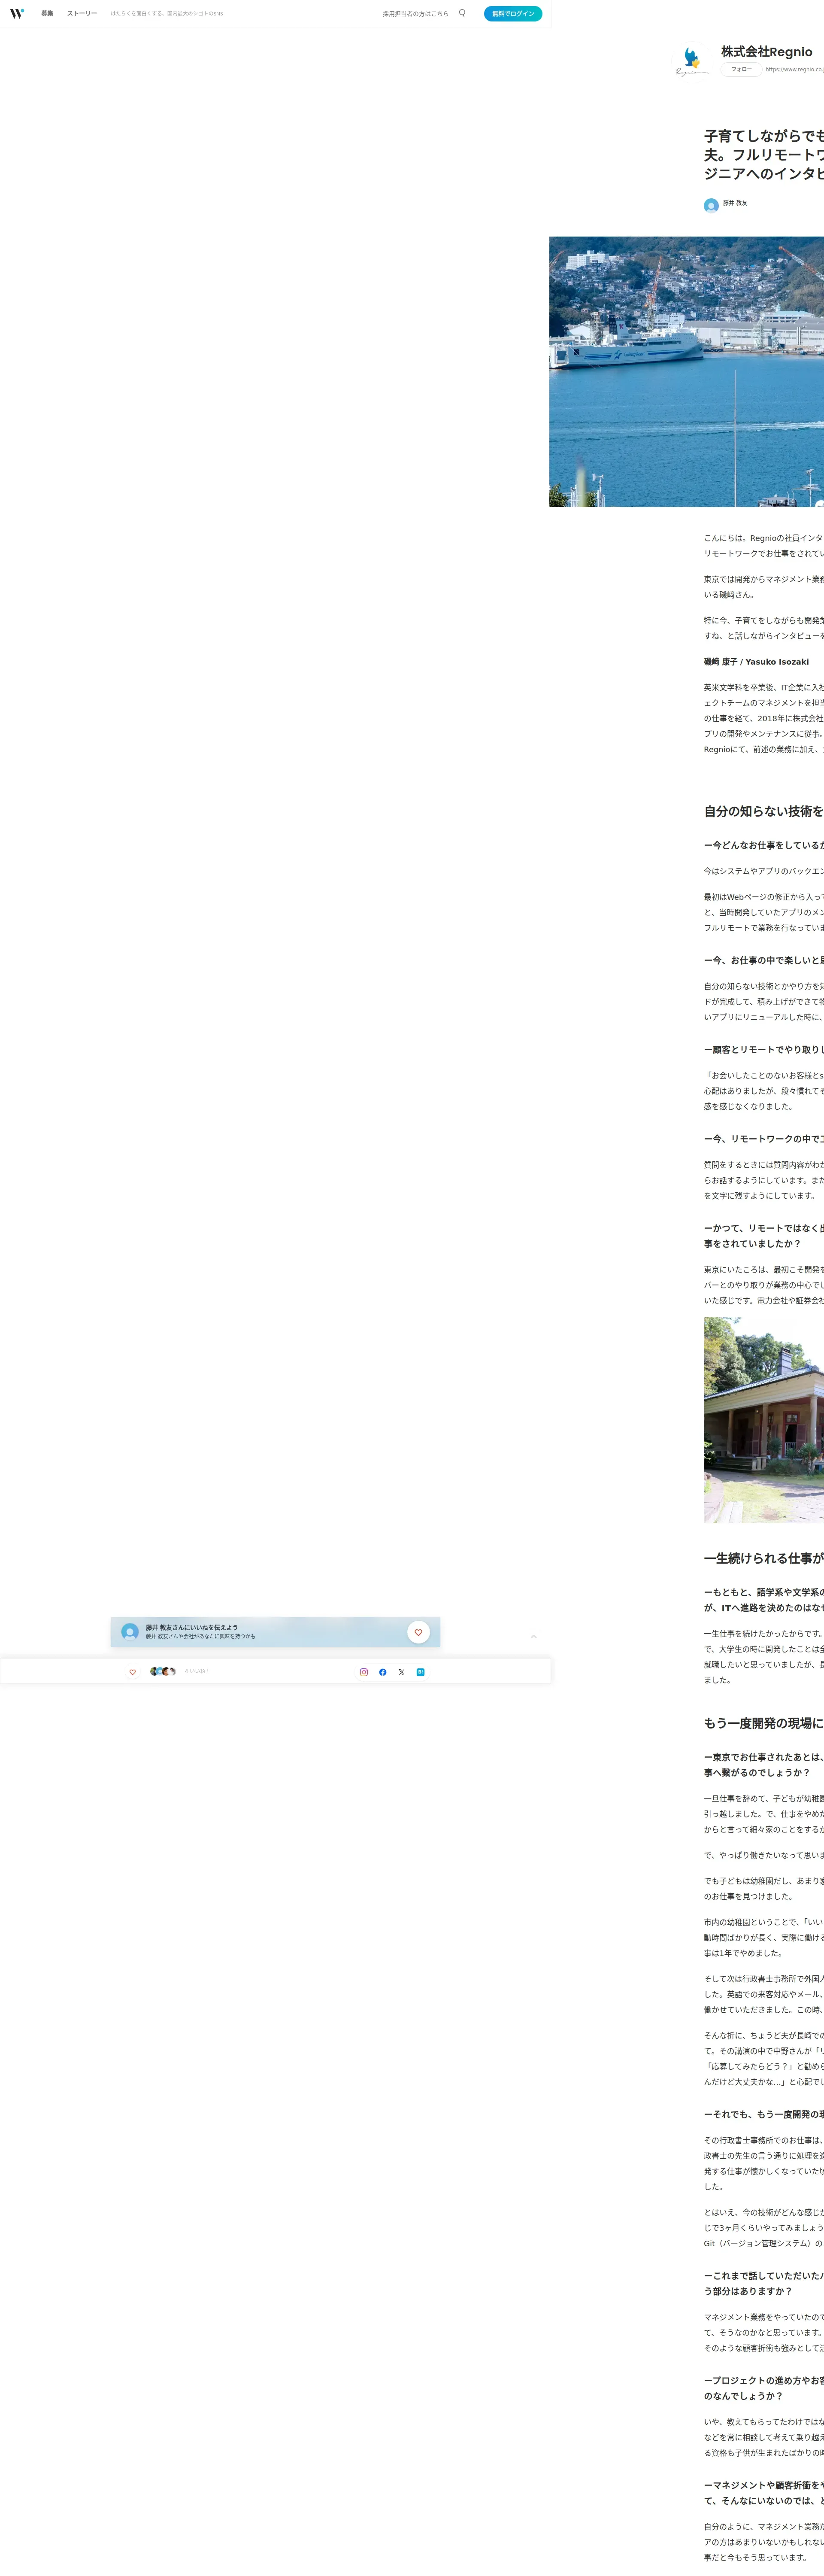Open the 株式会社Regnio company logo
The image size is (824, 2576).
pos(692,61)
